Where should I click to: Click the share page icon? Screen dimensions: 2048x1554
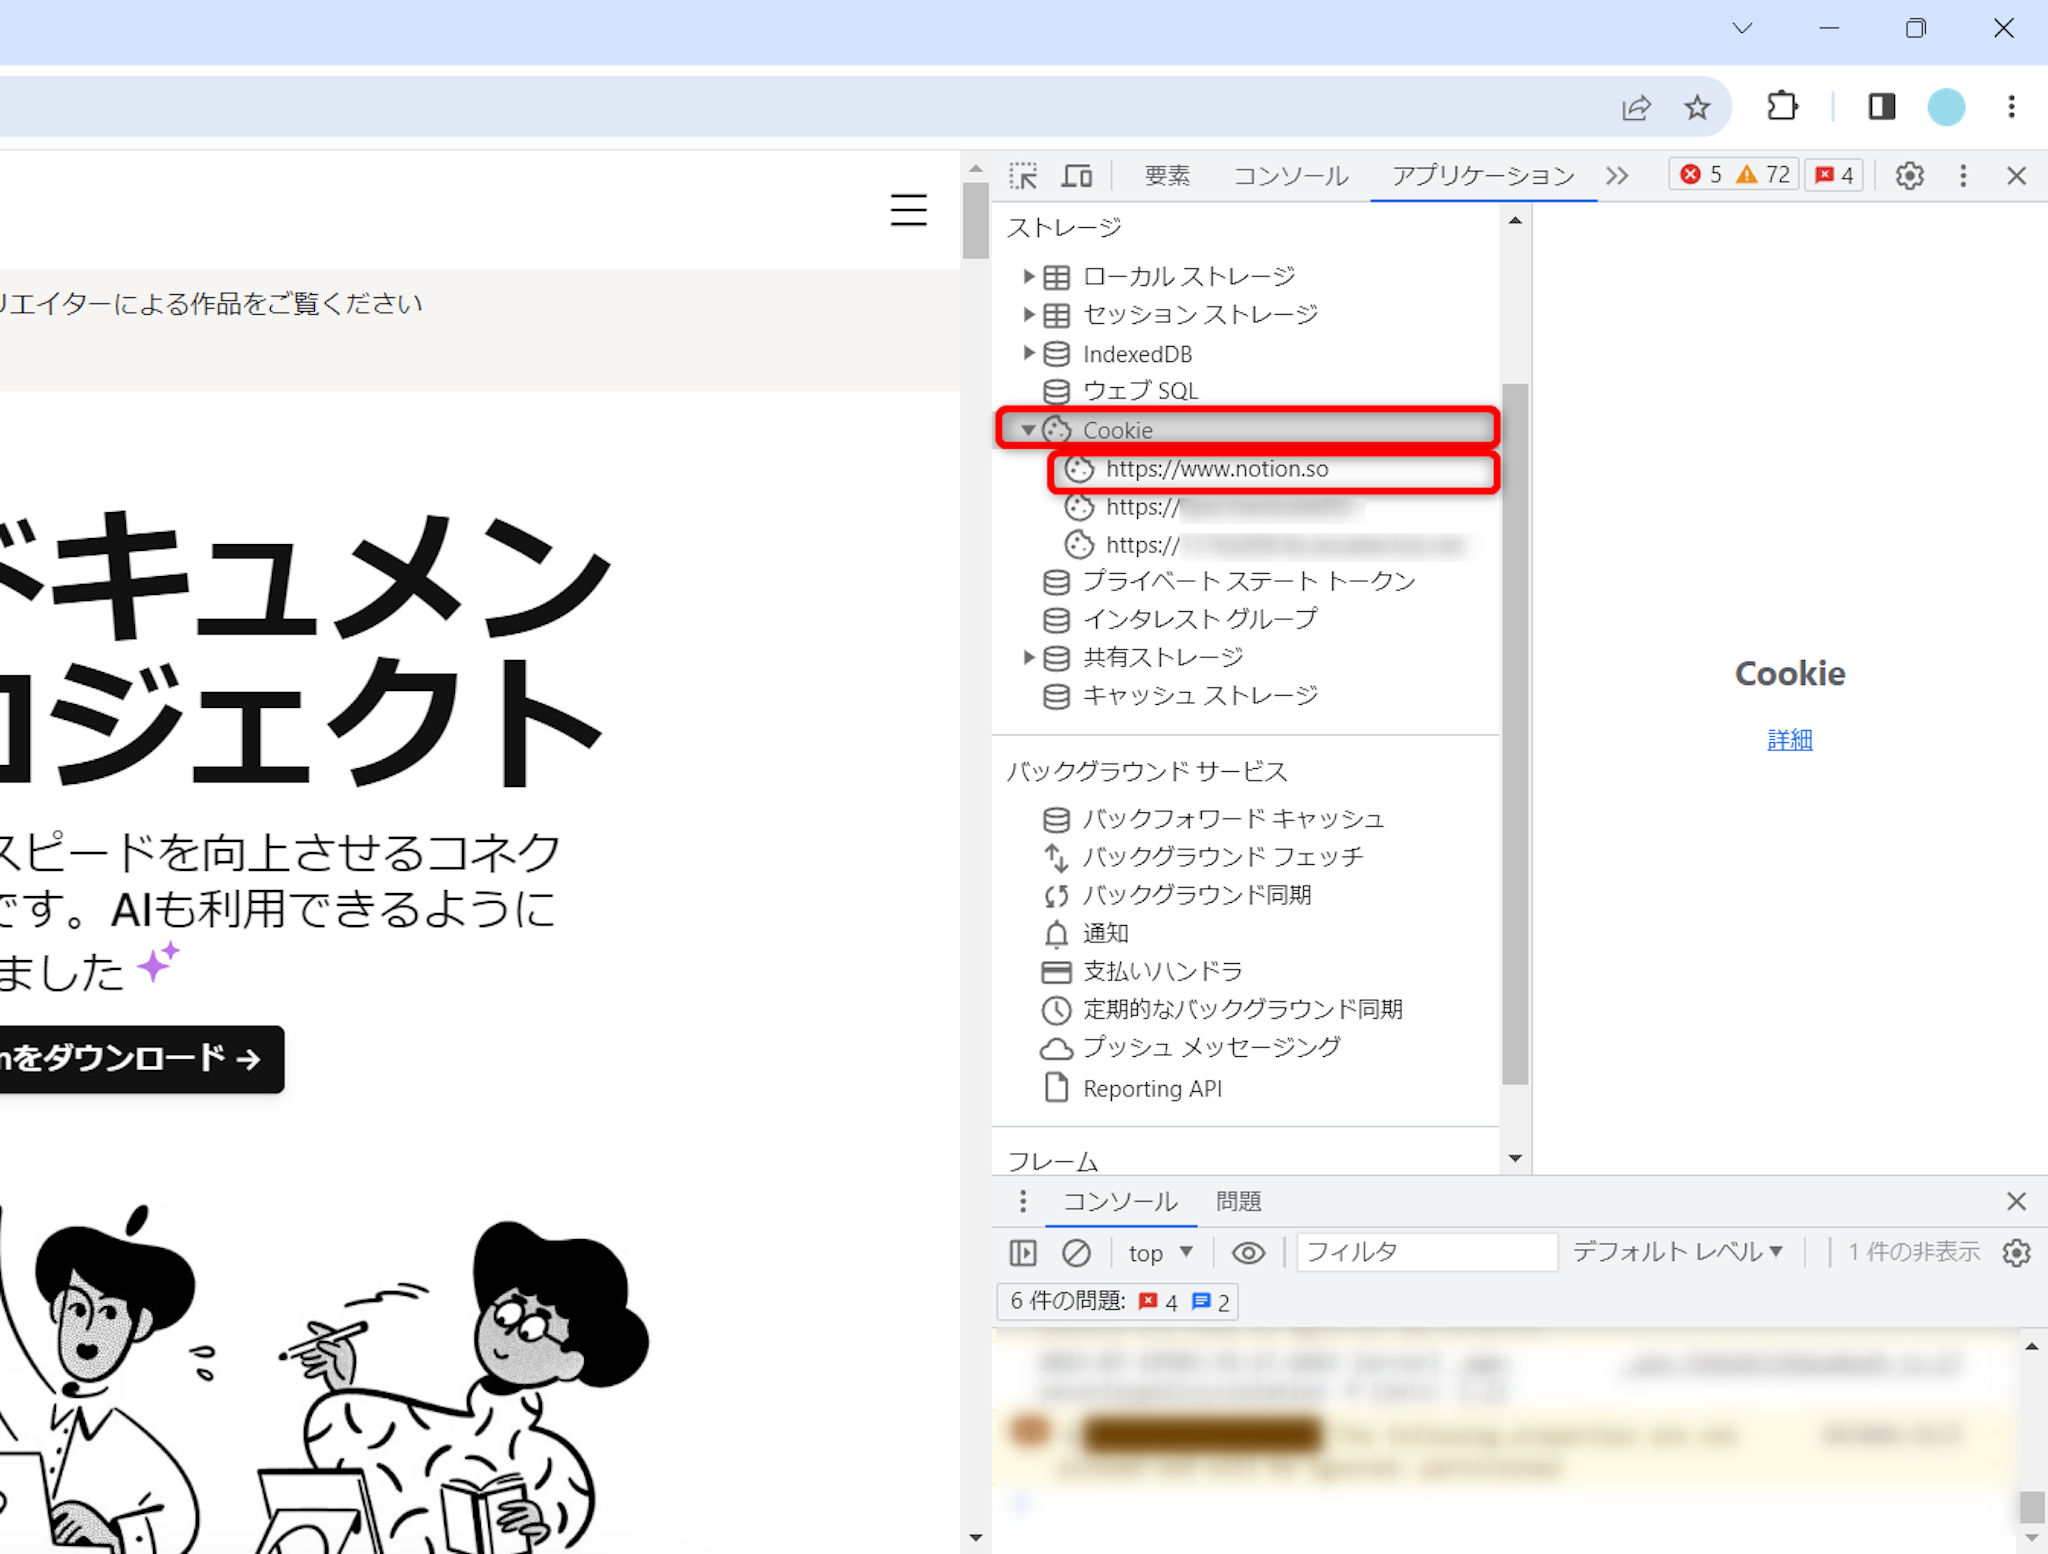[x=1636, y=107]
